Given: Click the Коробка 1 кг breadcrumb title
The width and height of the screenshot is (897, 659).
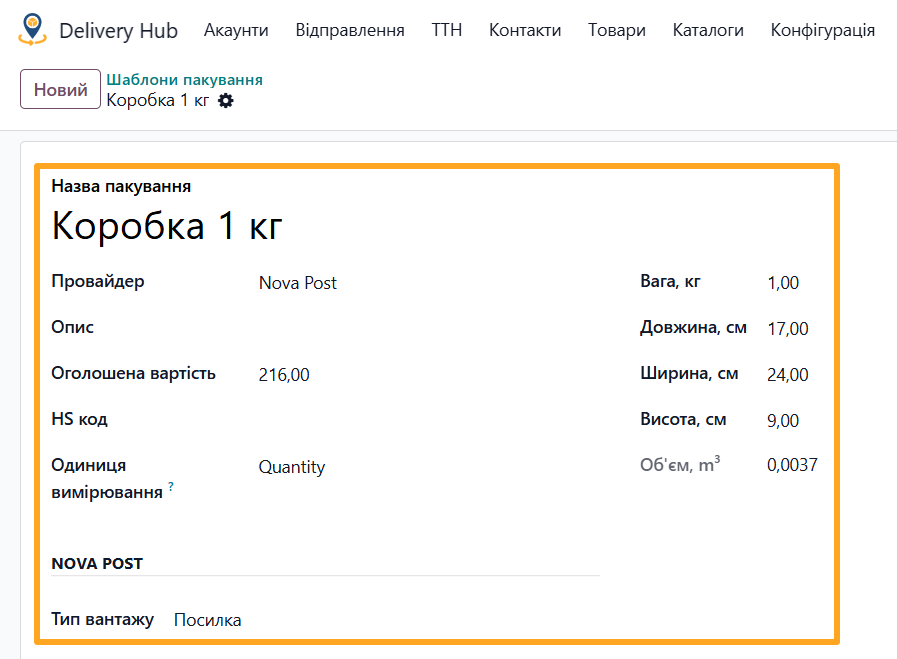Looking at the screenshot, I should (x=158, y=100).
